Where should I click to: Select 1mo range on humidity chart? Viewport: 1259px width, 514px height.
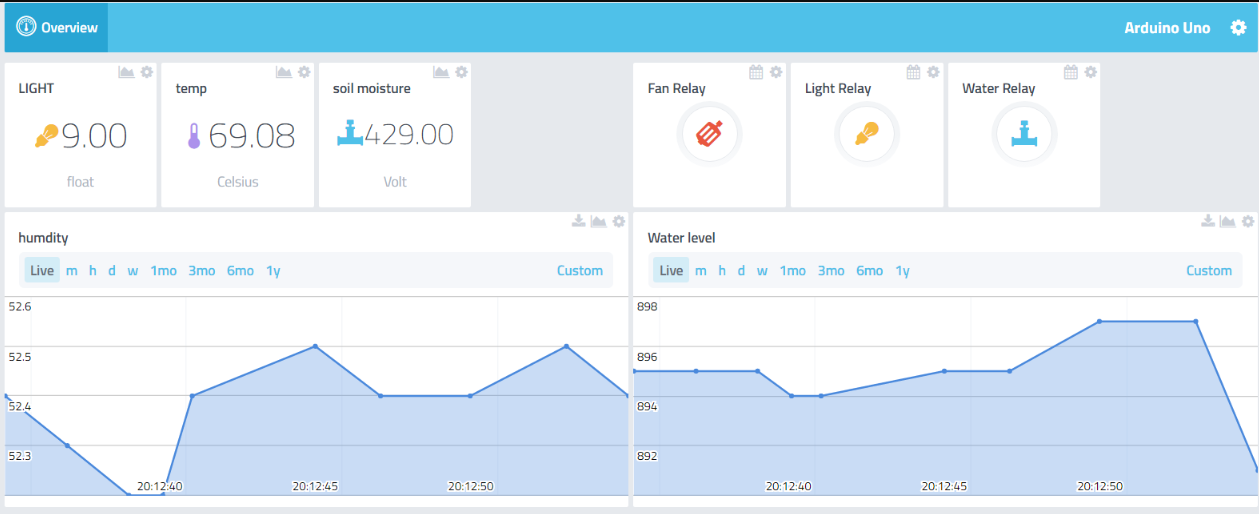coord(163,271)
